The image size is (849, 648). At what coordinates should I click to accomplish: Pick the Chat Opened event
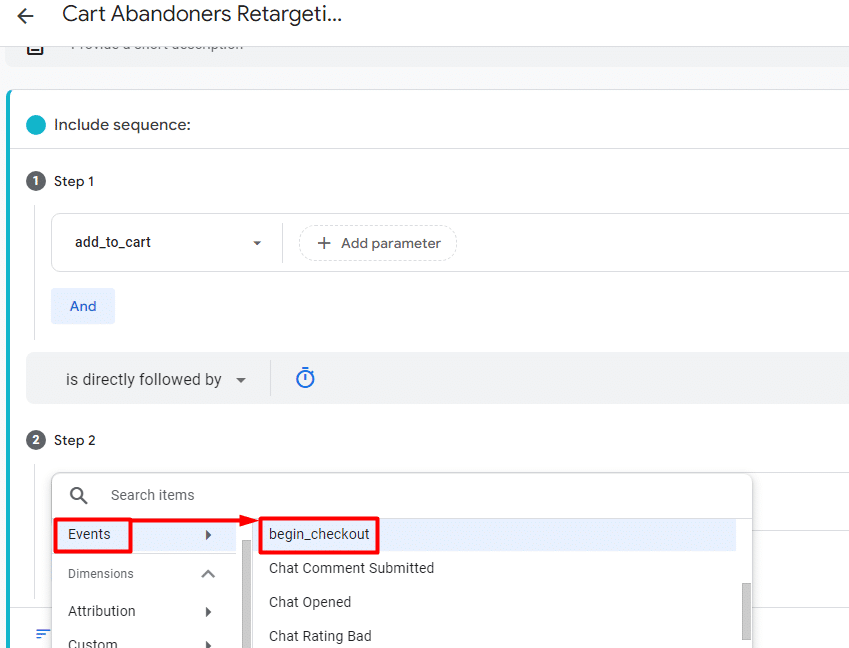310,602
